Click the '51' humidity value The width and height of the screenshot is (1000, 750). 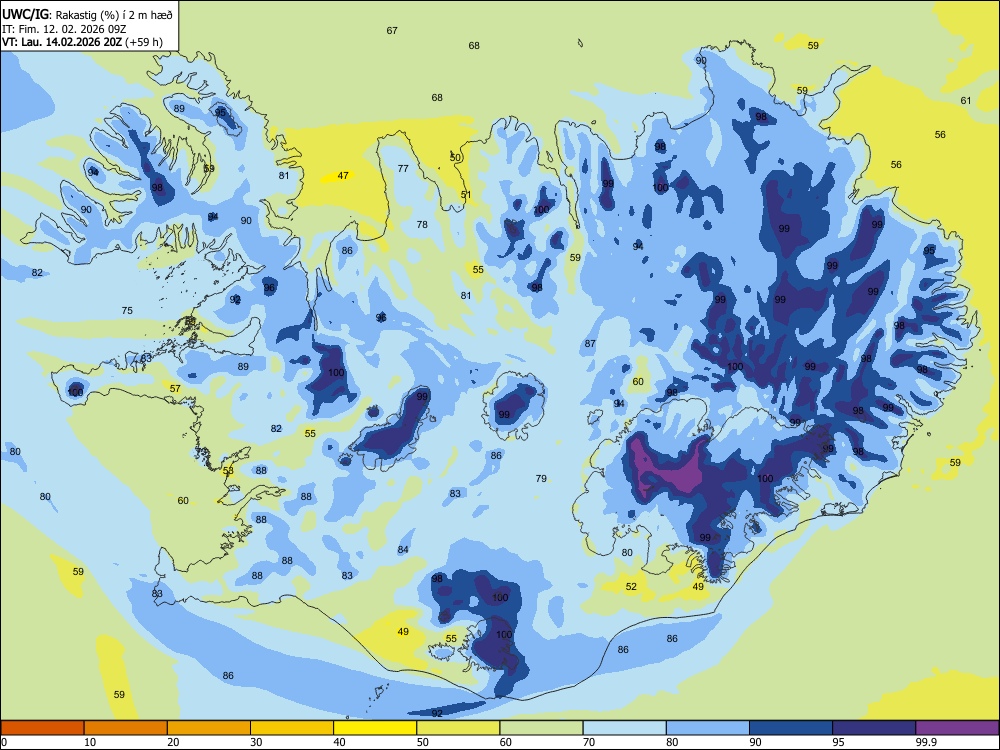point(466,195)
